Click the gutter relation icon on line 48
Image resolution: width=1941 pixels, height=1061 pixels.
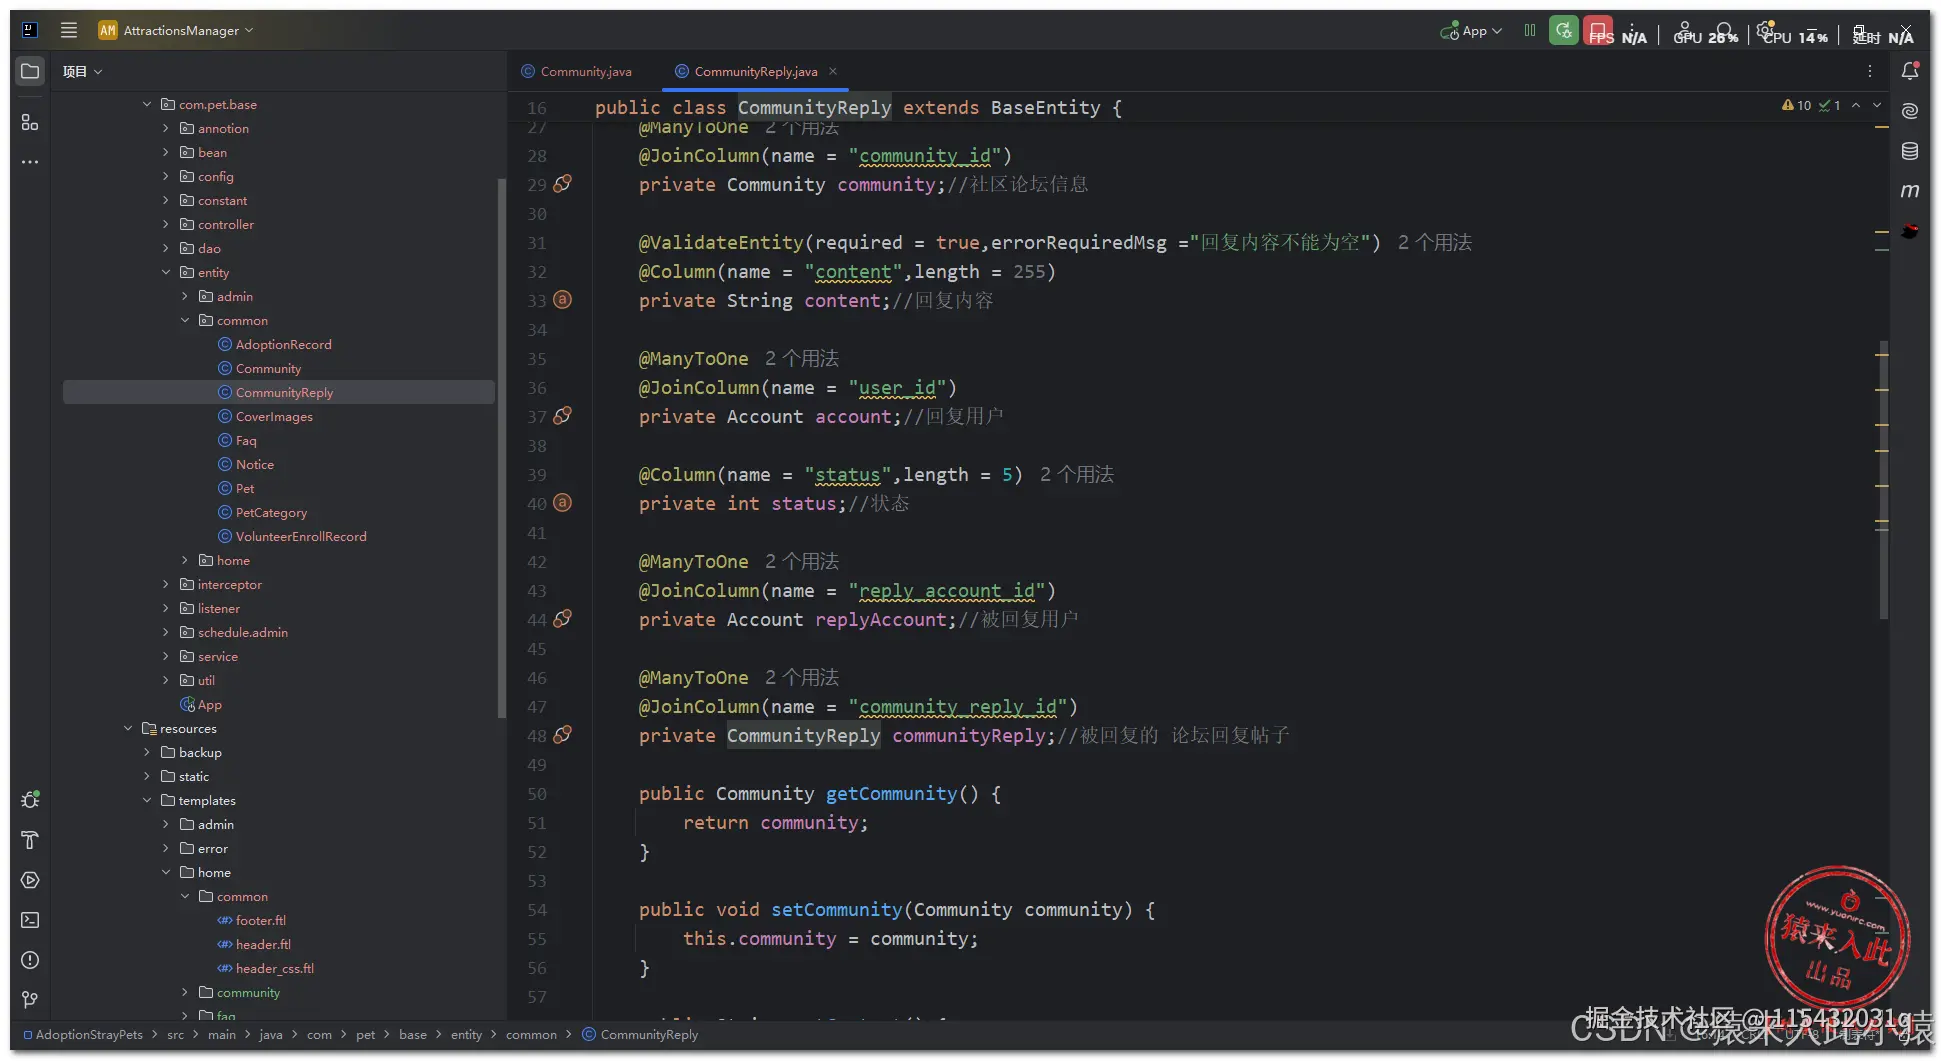point(563,735)
